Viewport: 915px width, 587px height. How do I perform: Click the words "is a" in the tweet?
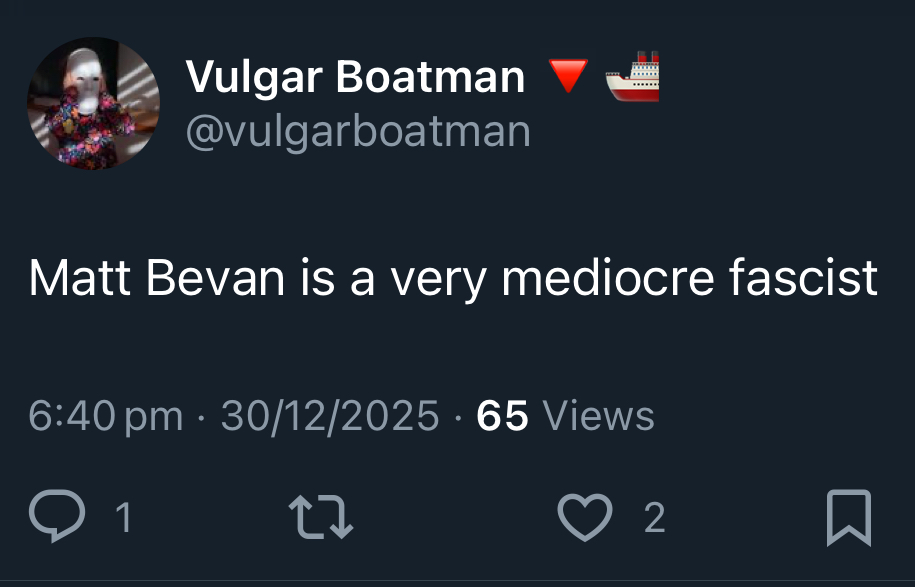337,277
